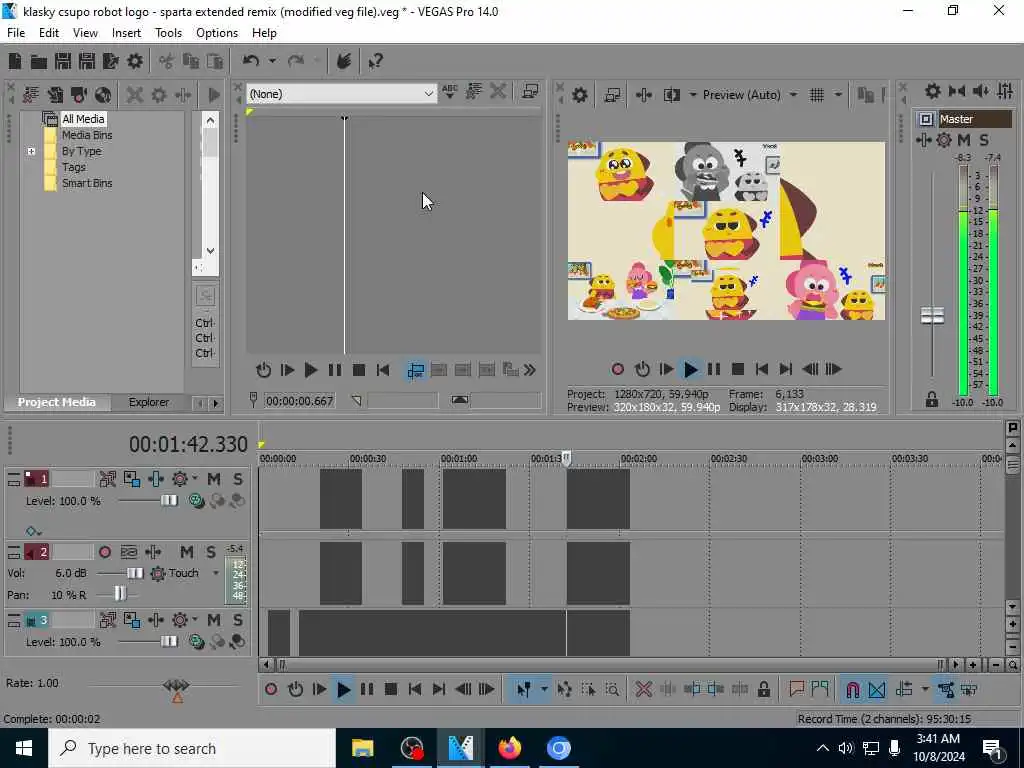The image size is (1024, 768).
Task: Solo audio track 2
Action: tap(211, 552)
